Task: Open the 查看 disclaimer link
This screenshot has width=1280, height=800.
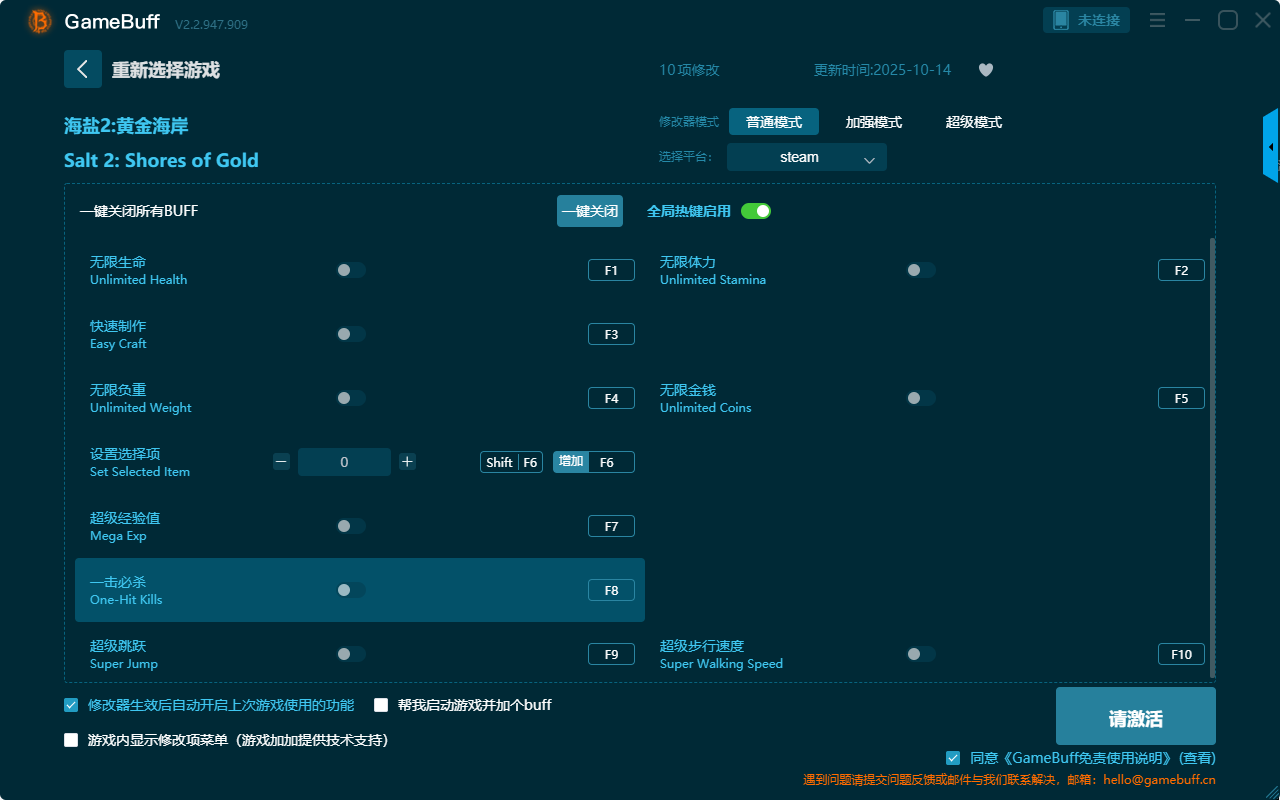Action: point(1197,759)
